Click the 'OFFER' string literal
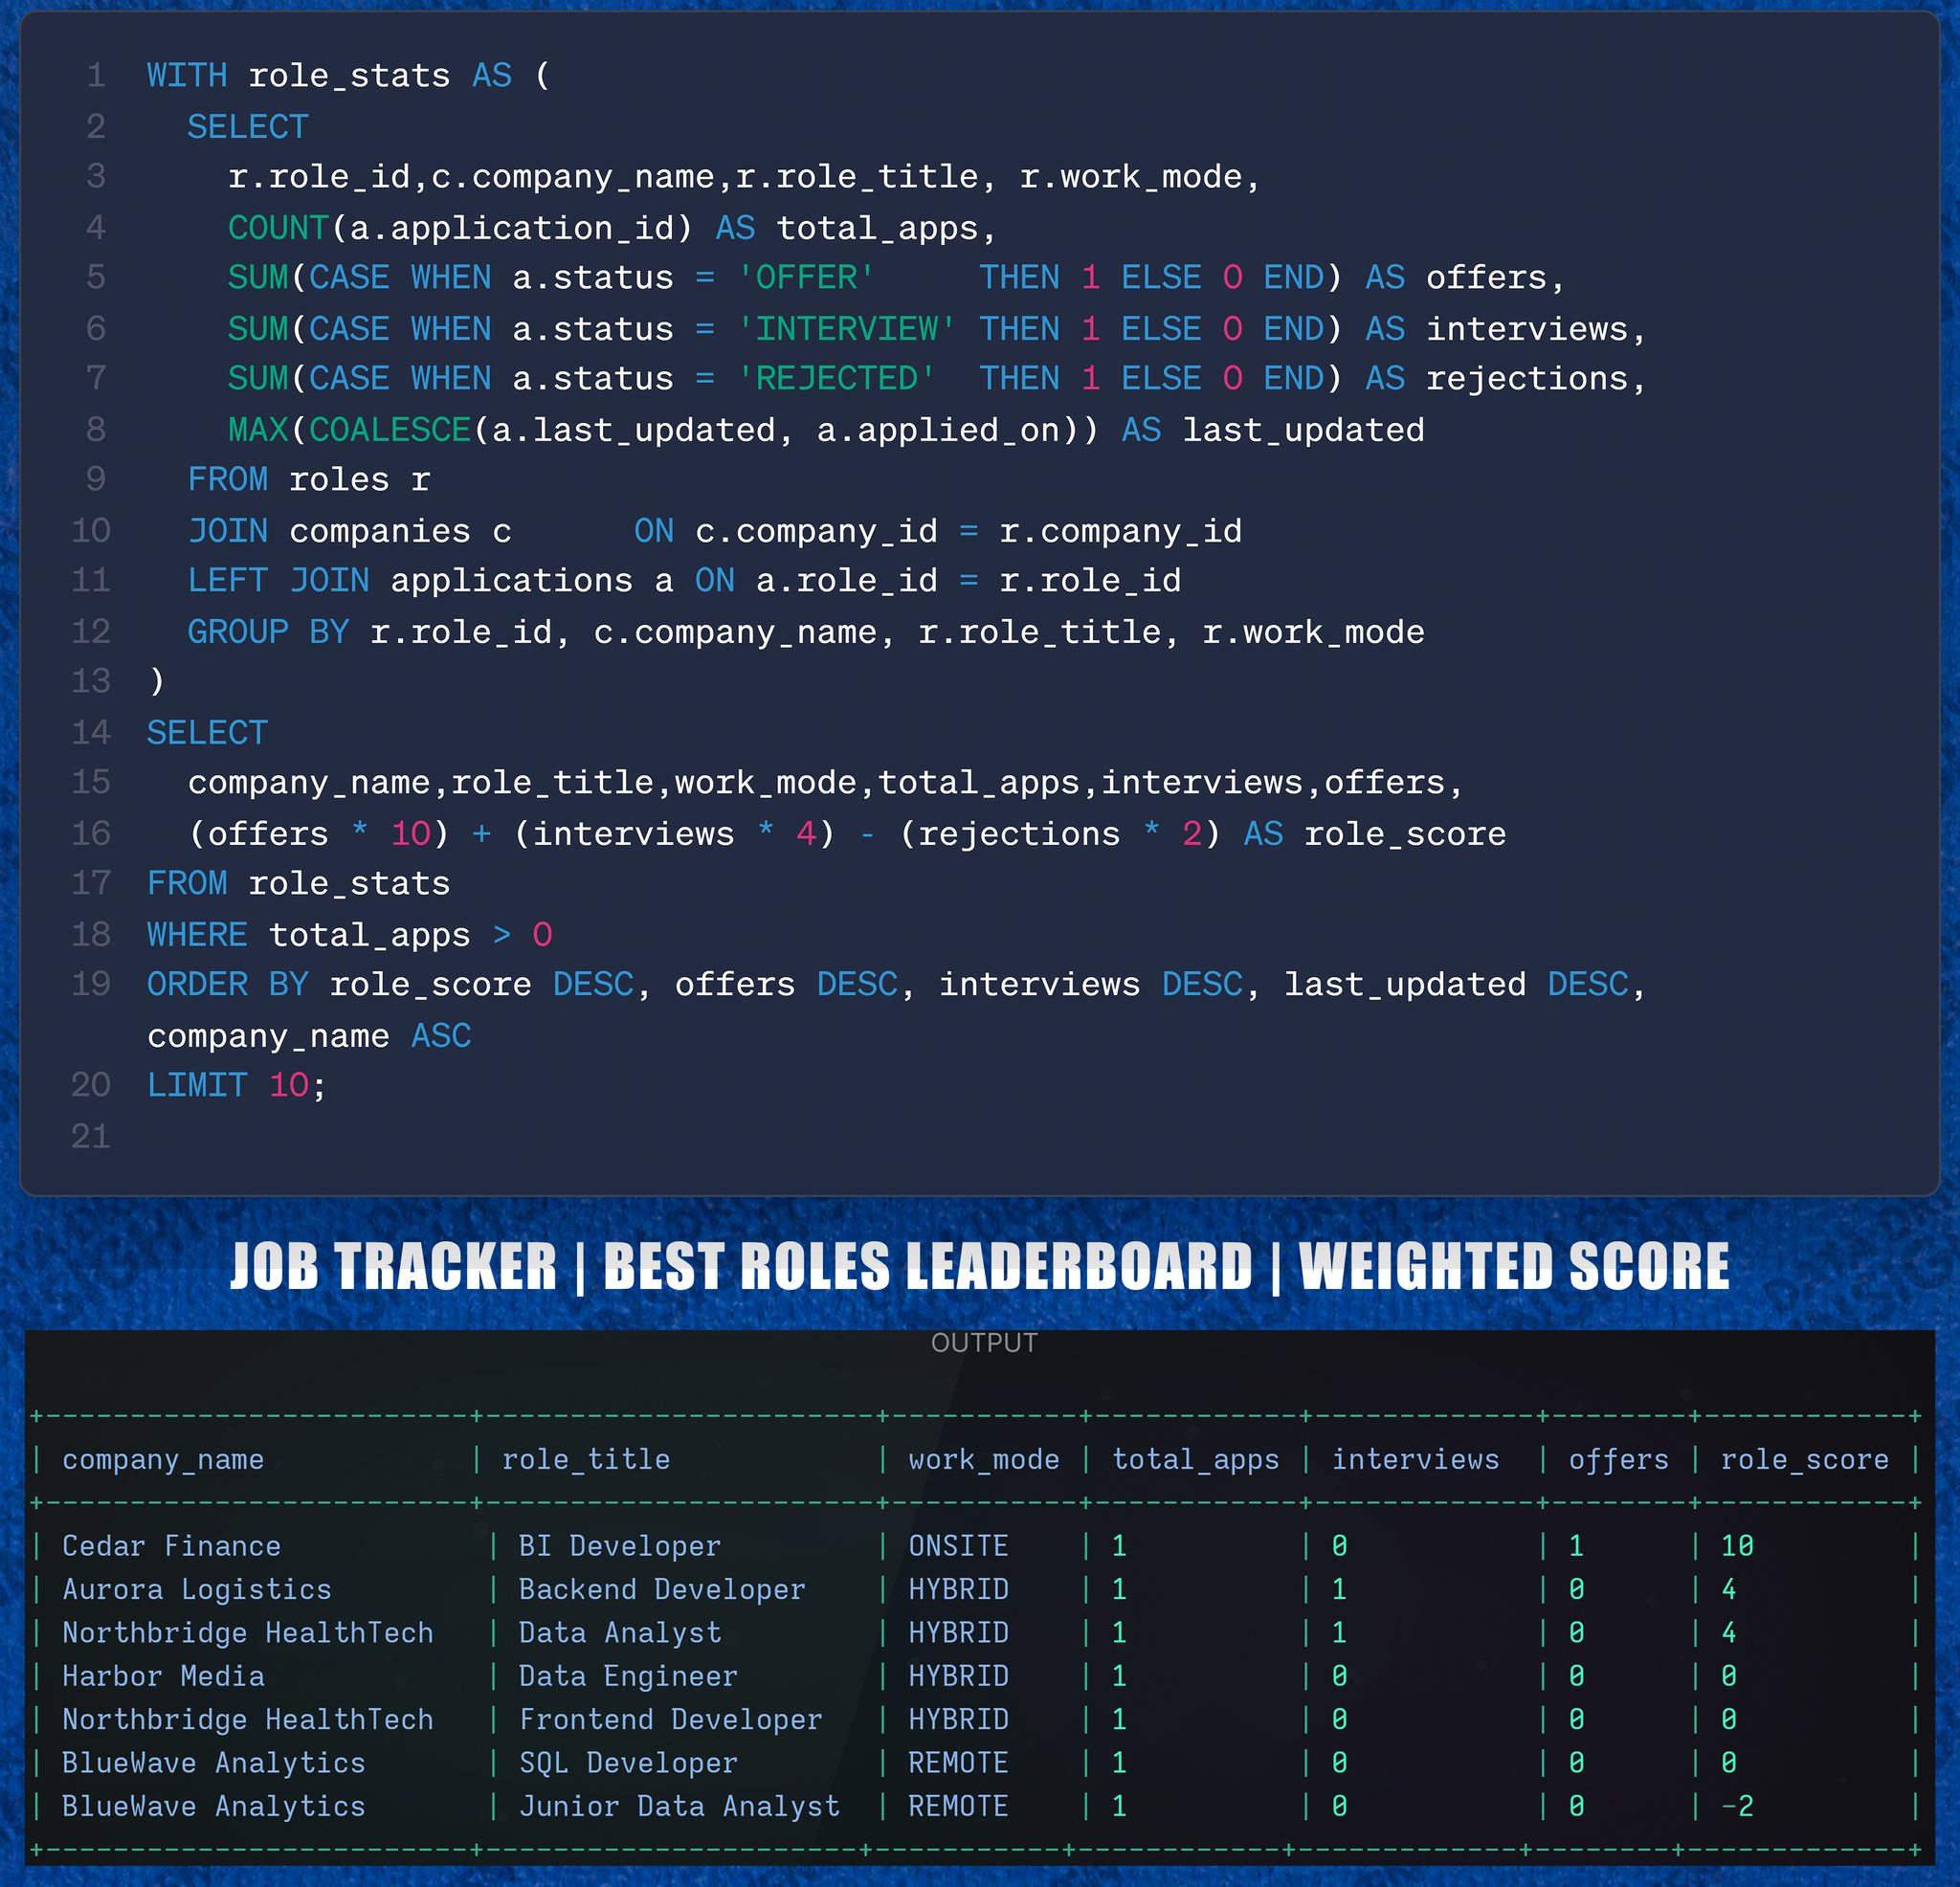Screen dimensions: 1960x1887 click(806, 277)
